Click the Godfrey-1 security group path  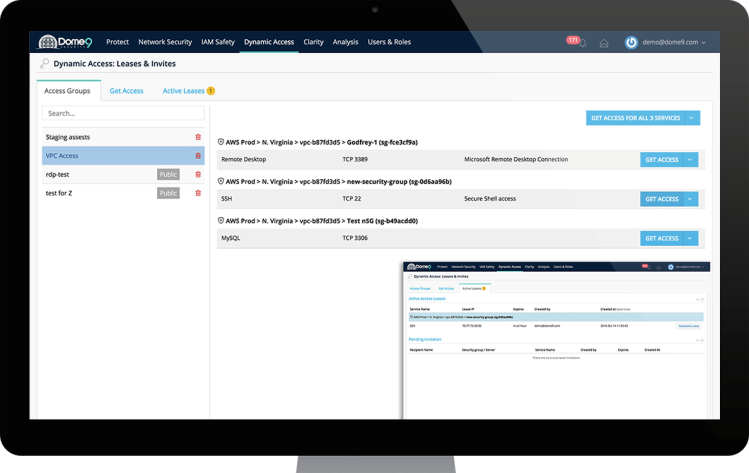321,142
